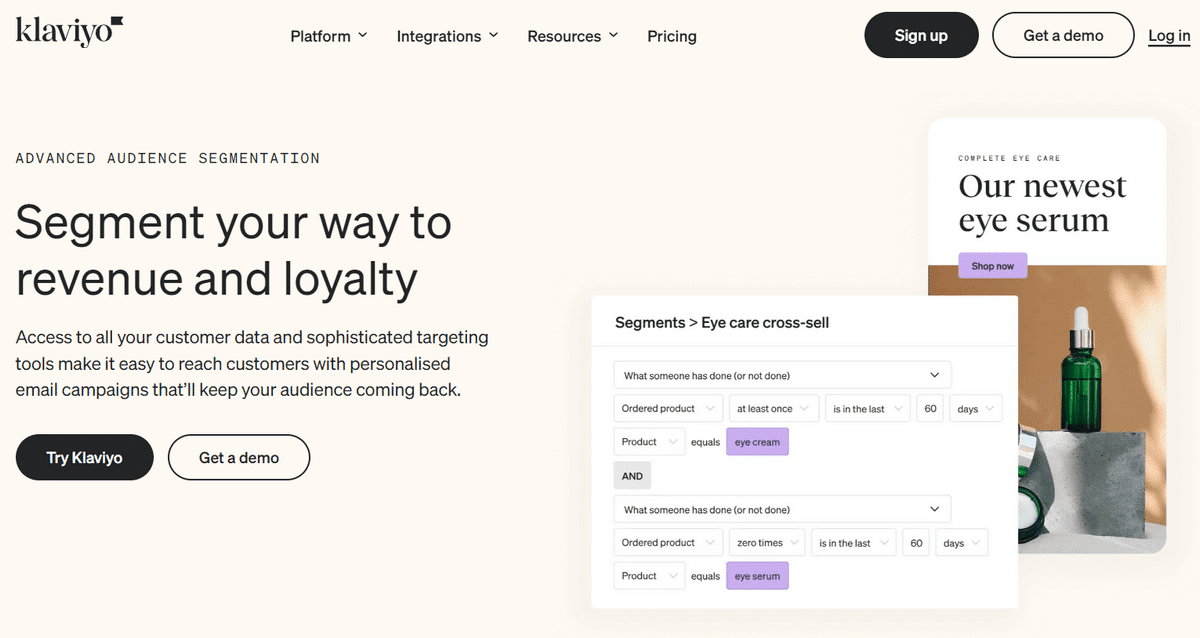Select the 'eye serum' purple tag
1200x638 pixels.
coord(757,576)
